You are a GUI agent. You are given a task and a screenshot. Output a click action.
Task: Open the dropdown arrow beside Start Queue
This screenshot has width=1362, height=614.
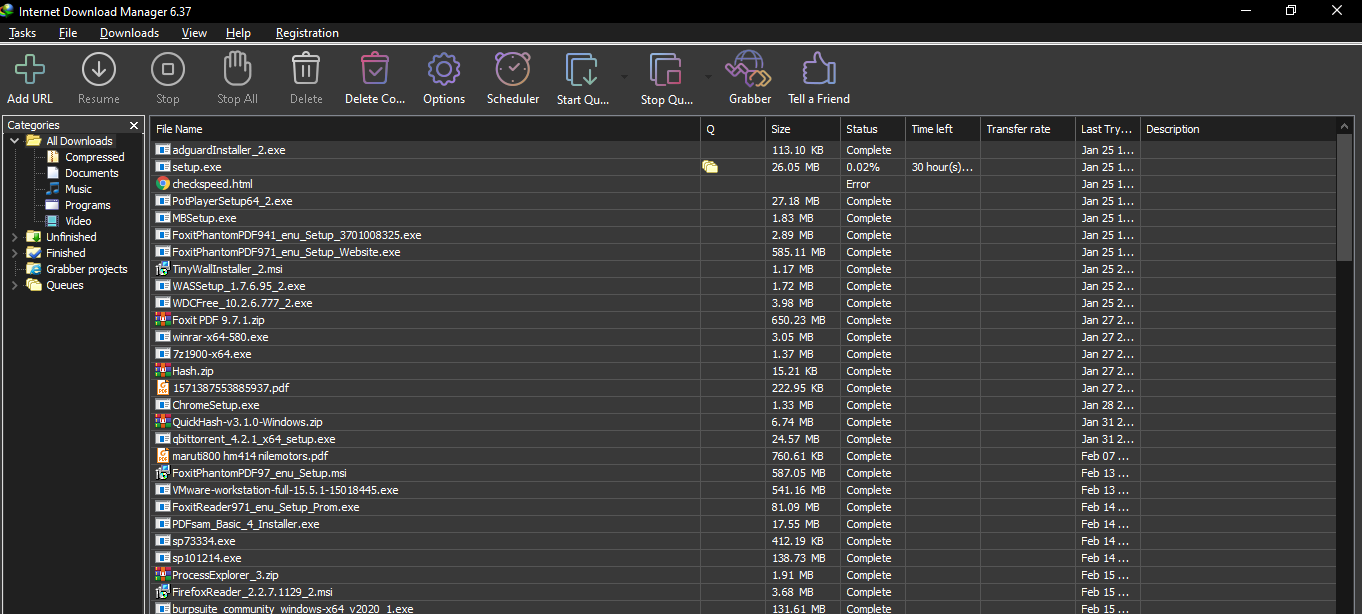point(624,76)
